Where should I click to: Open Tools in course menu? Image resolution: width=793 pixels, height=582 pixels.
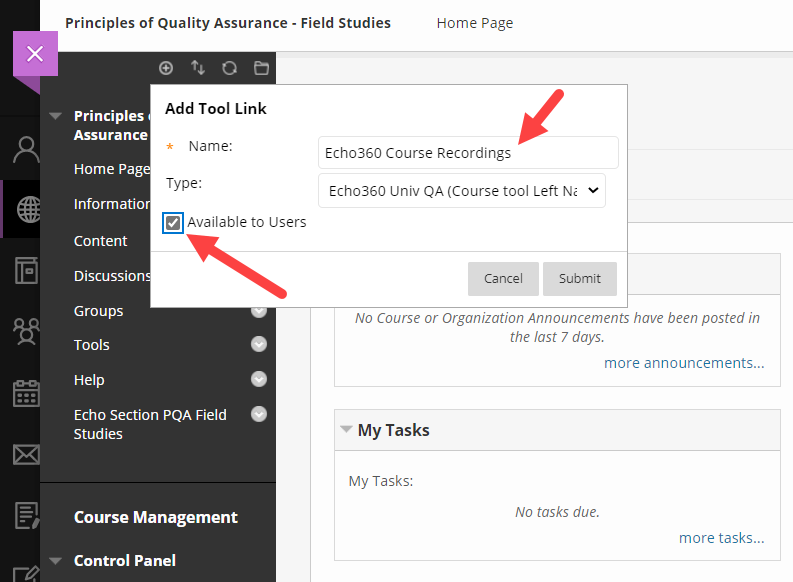(x=92, y=345)
